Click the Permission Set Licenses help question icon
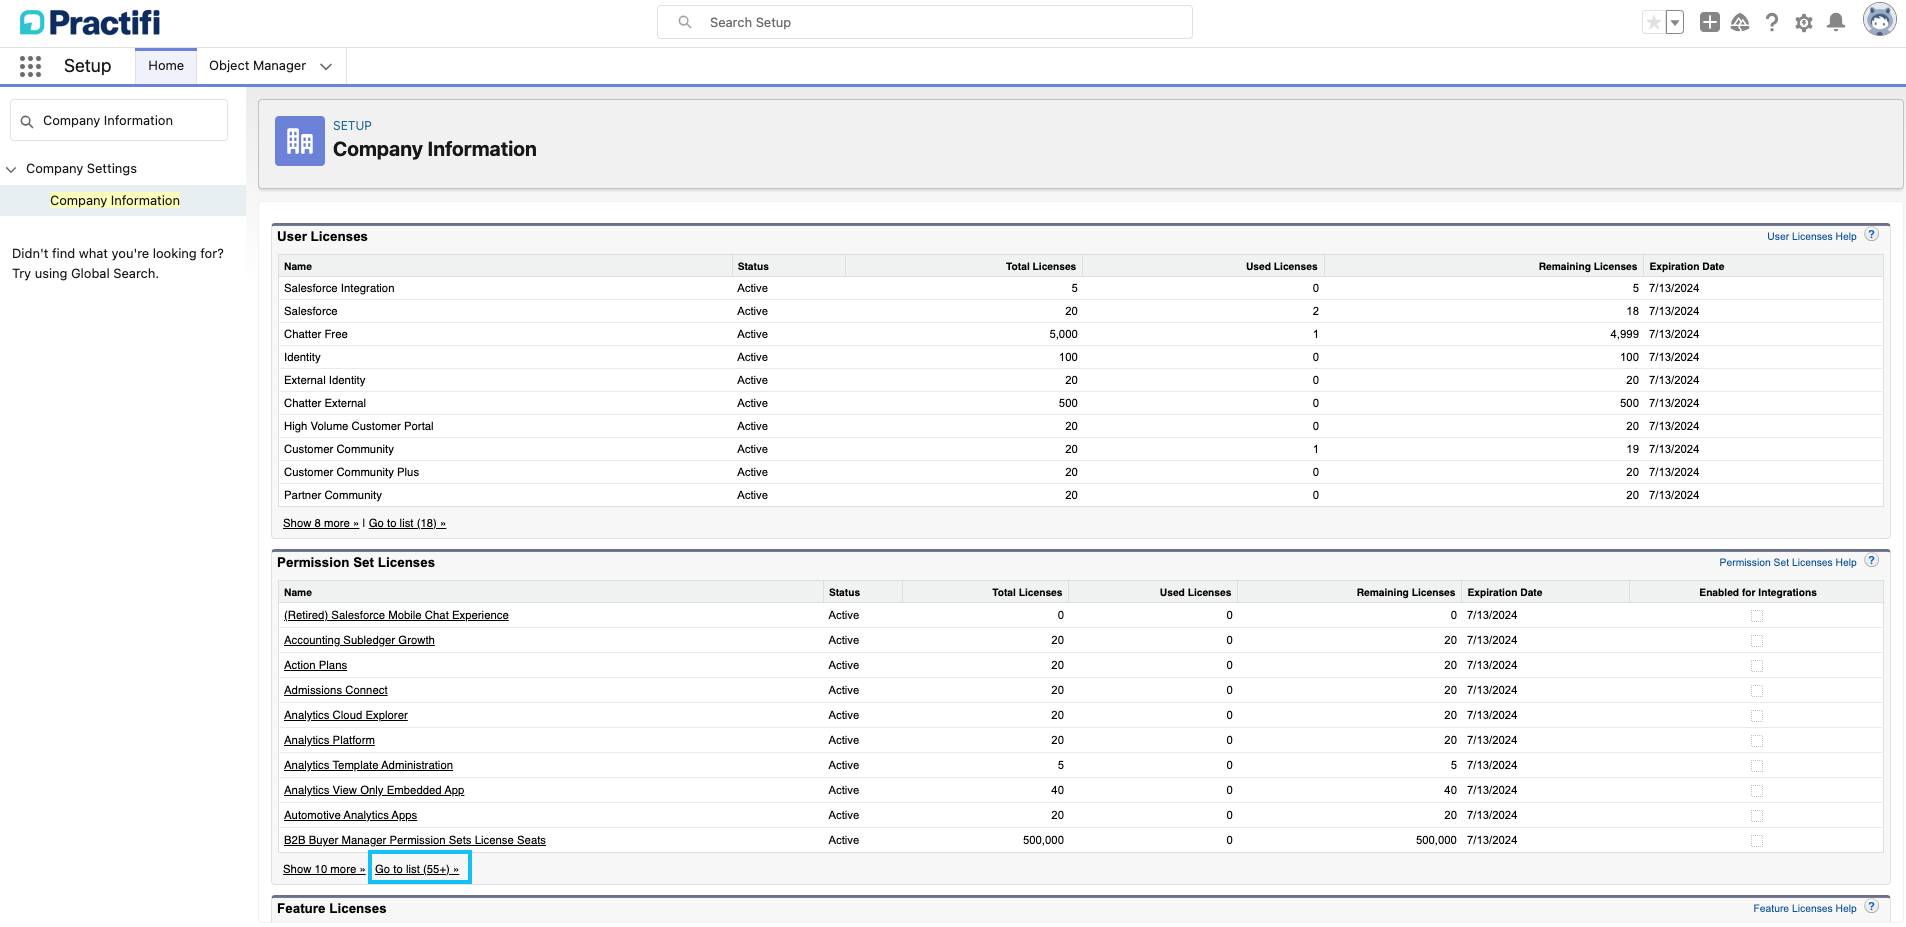 tap(1872, 561)
